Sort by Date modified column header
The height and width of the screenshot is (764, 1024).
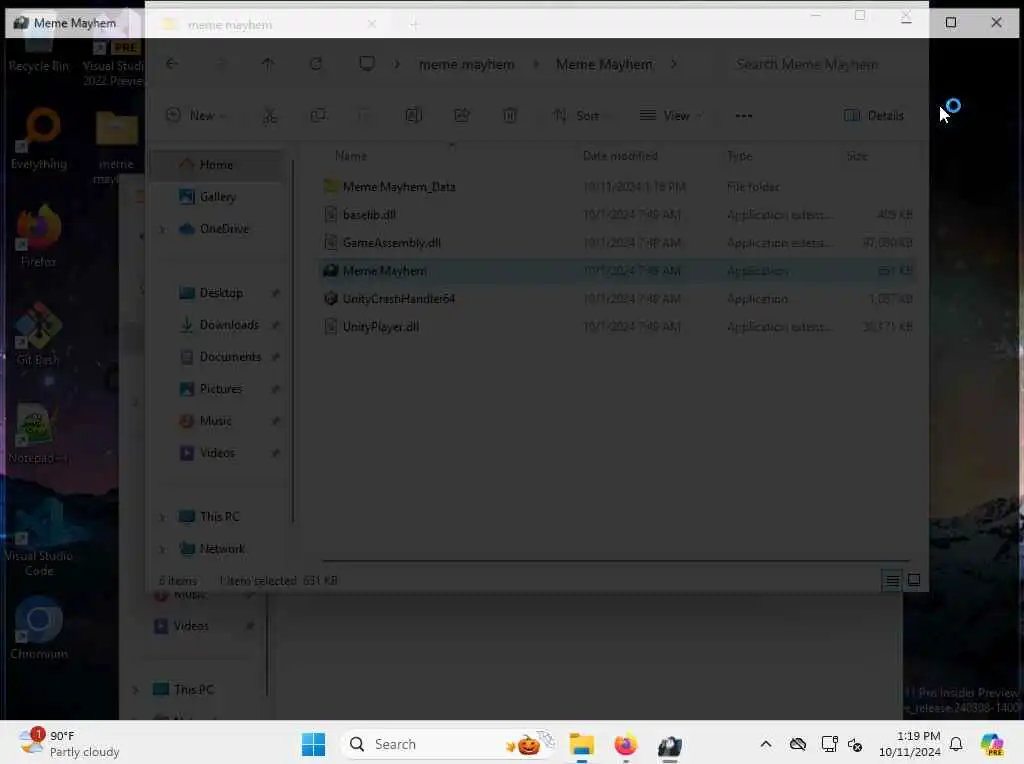tap(620, 155)
